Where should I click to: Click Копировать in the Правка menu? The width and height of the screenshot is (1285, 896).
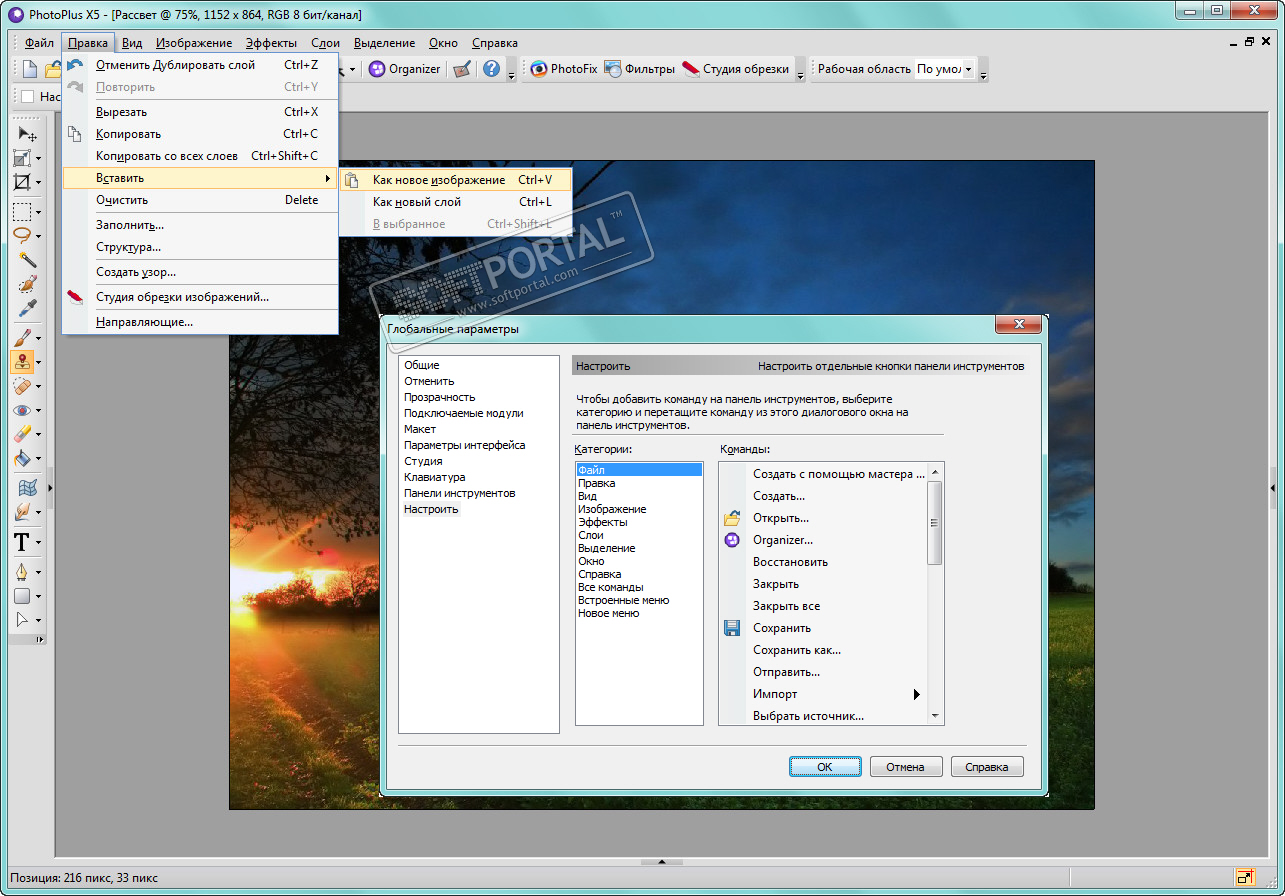pos(128,134)
